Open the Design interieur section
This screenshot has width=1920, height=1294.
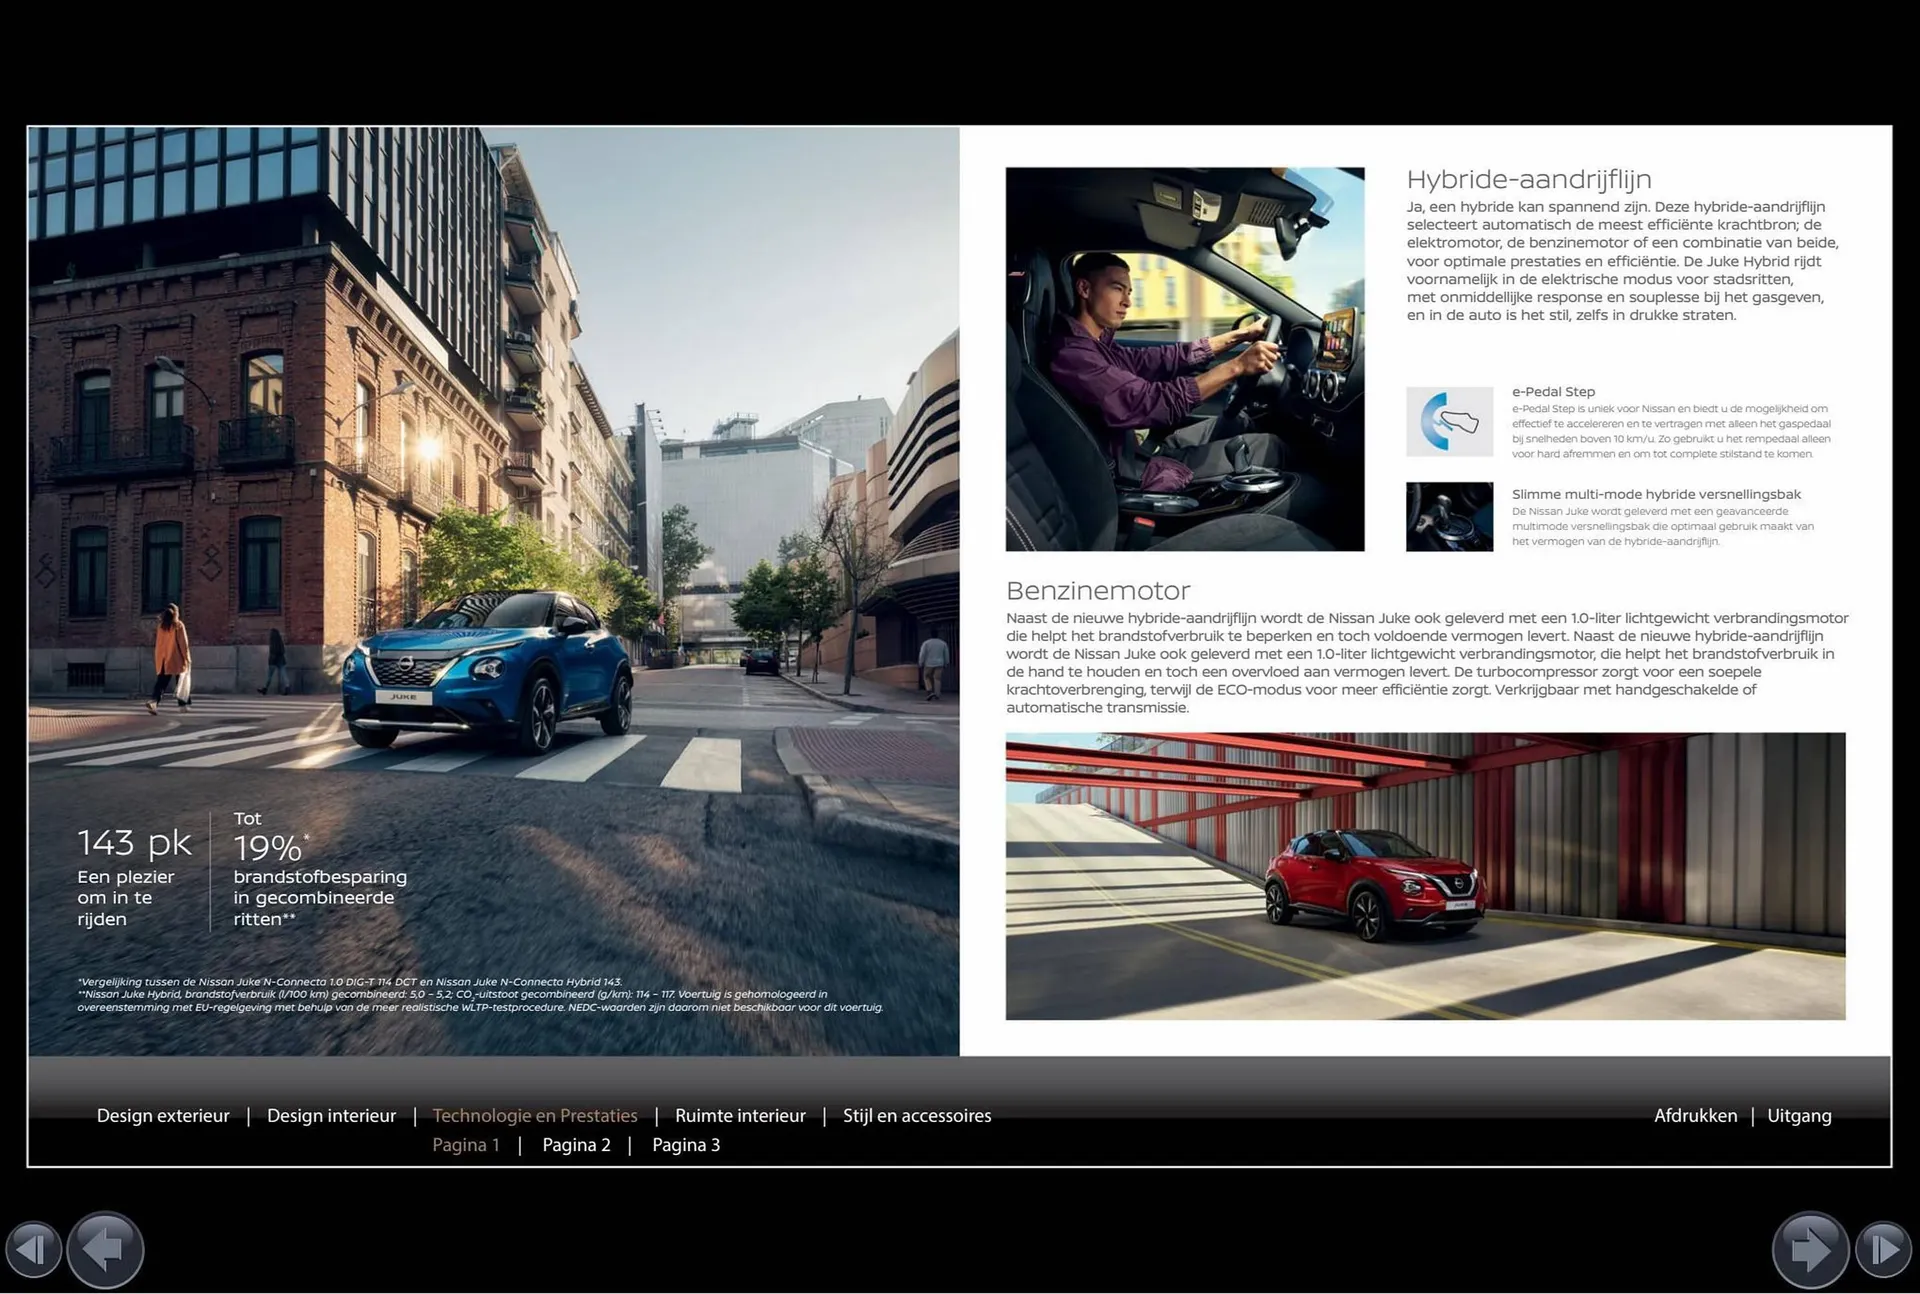pyautogui.click(x=331, y=1116)
